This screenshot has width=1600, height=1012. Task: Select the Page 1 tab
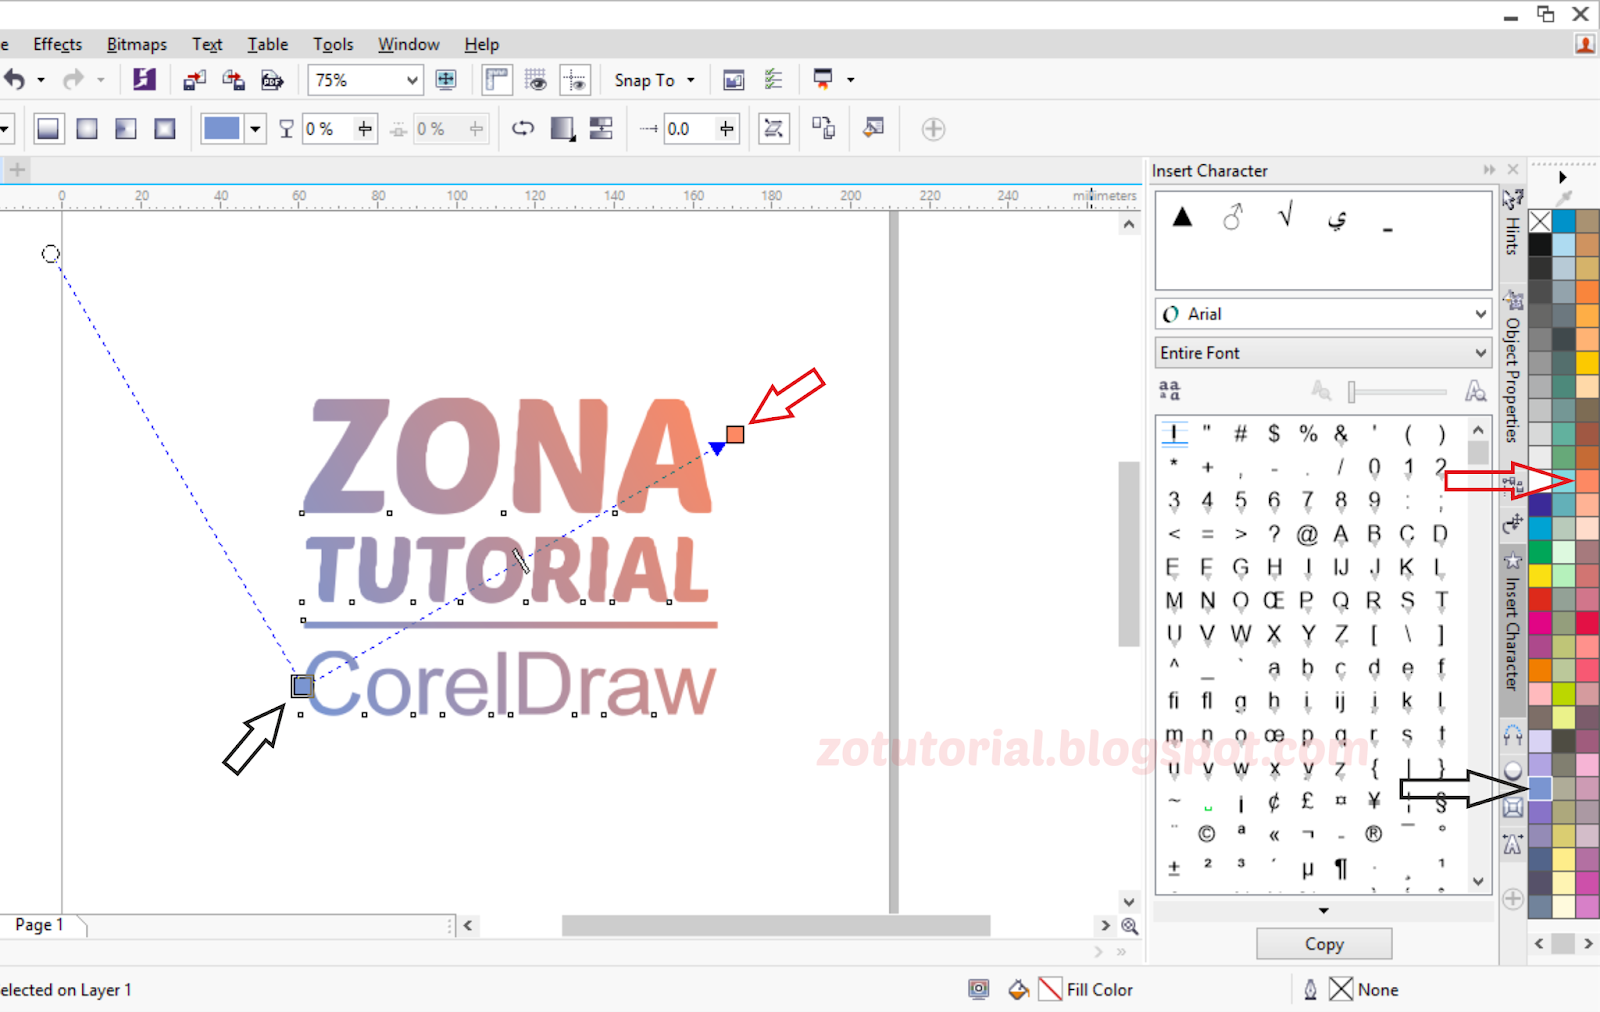click(40, 925)
